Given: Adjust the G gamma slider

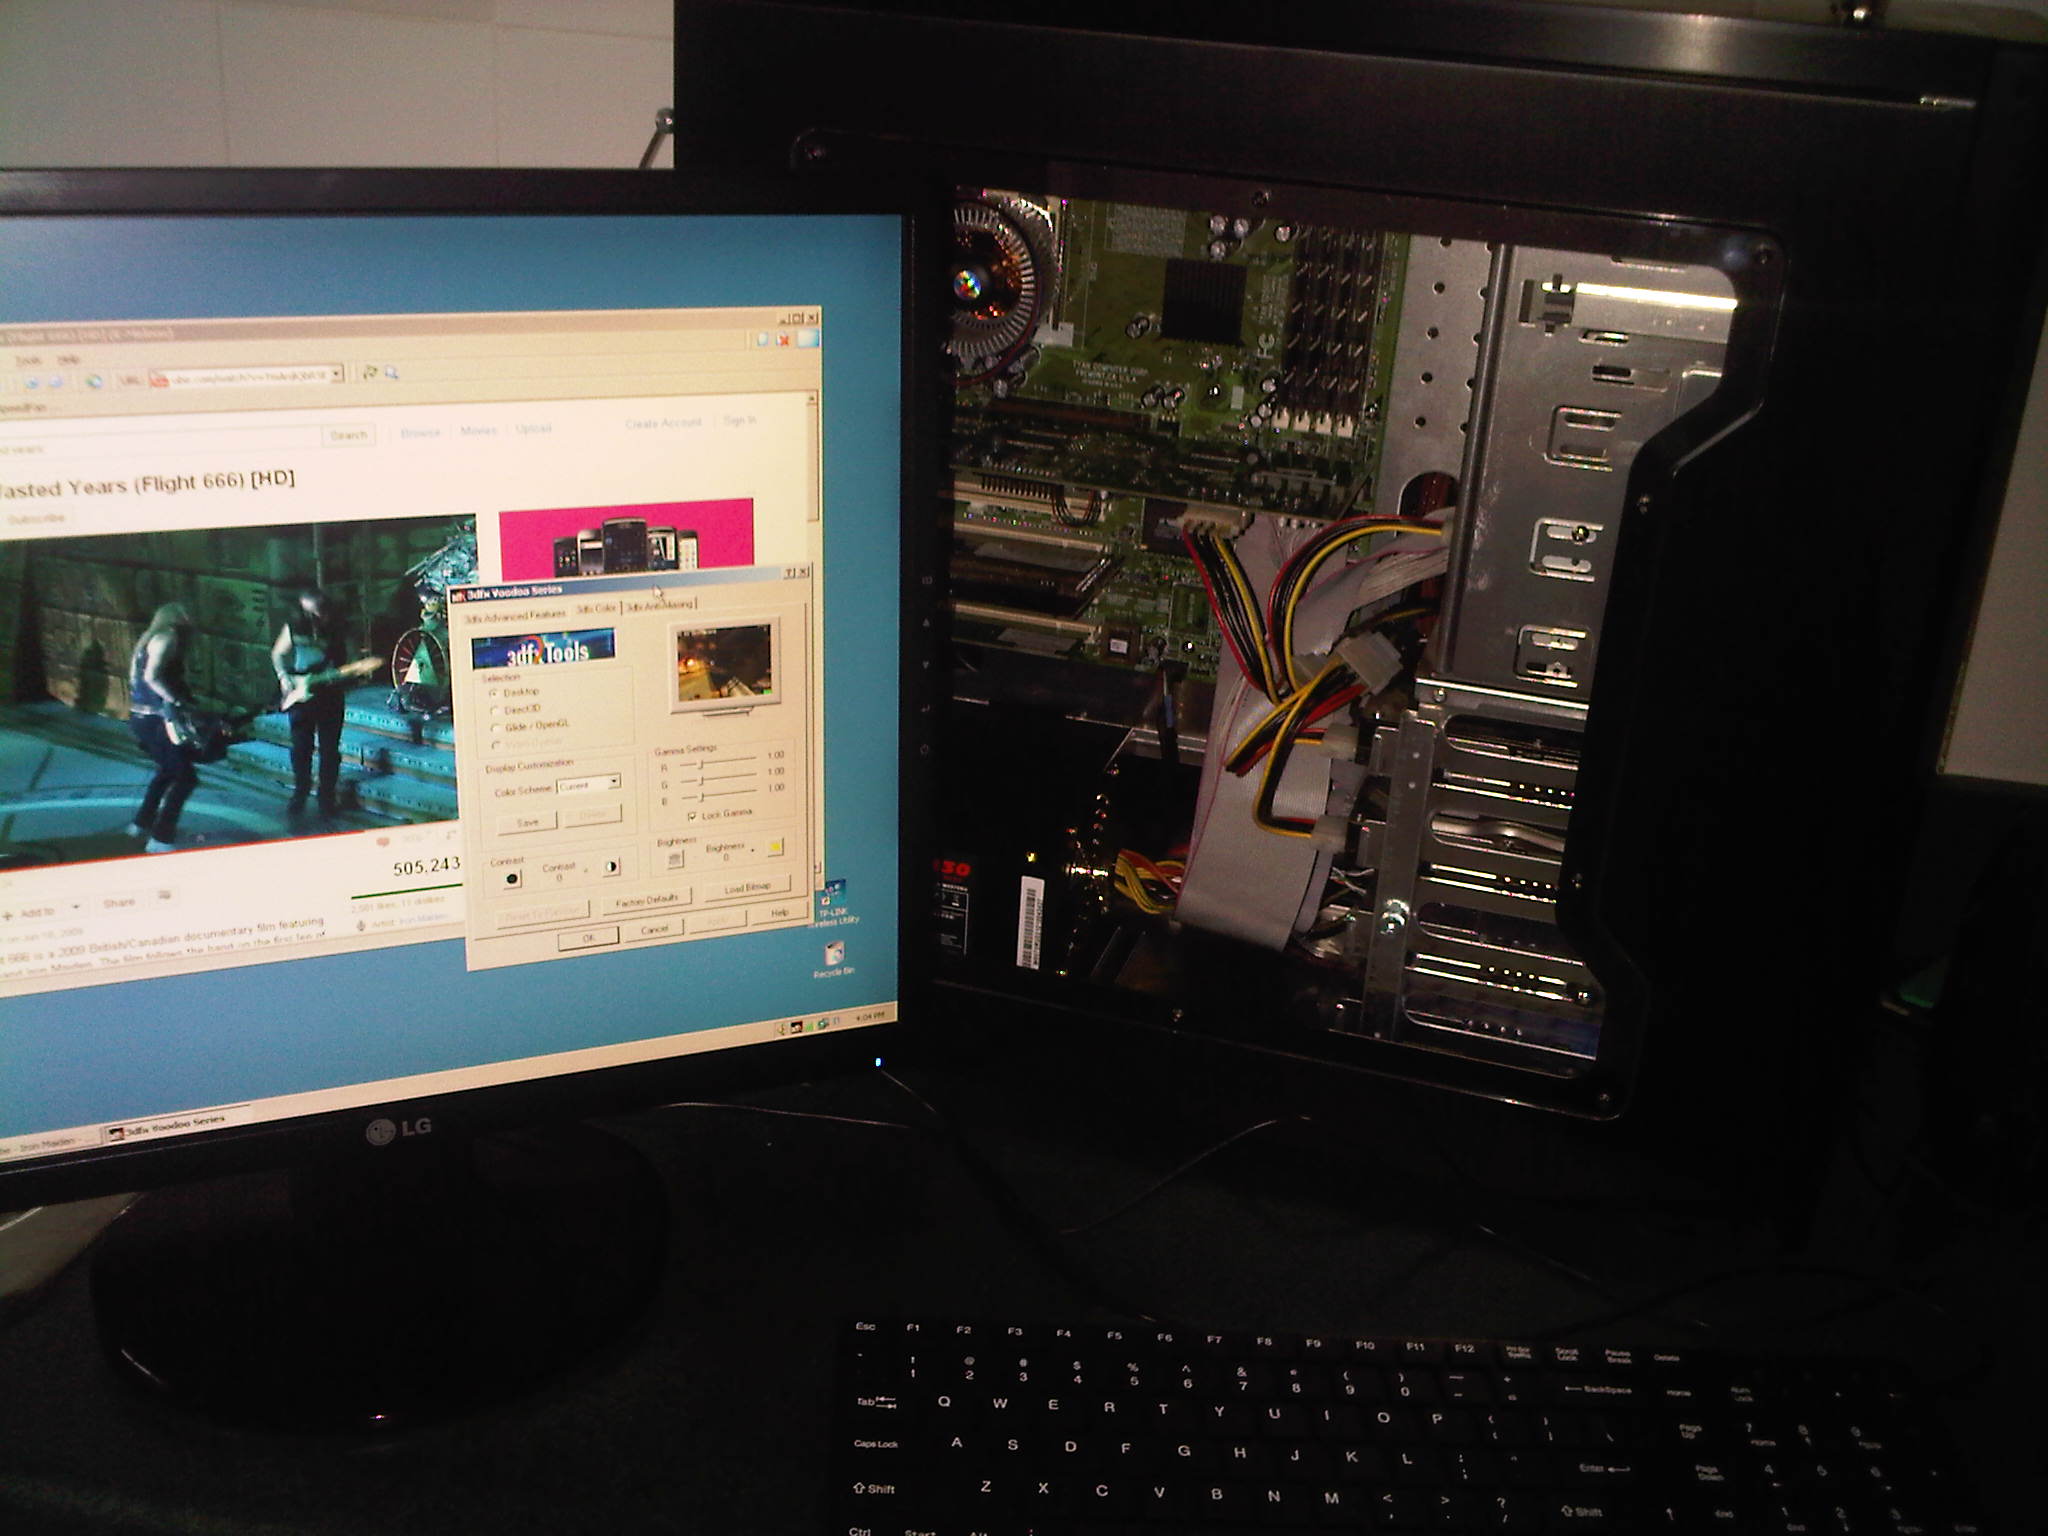Looking at the screenshot, I should click(x=701, y=780).
